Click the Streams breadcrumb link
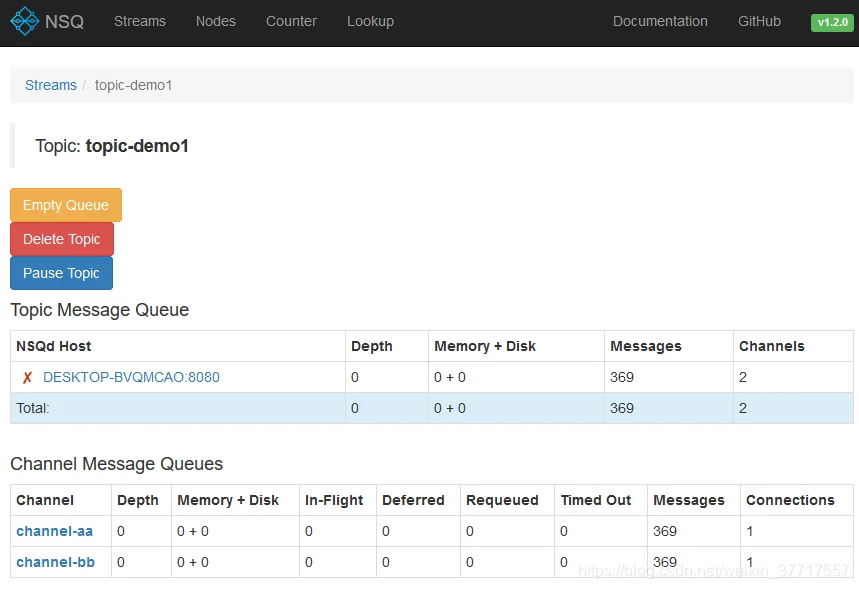The height and width of the screenshot is (589, 859). 51,85
